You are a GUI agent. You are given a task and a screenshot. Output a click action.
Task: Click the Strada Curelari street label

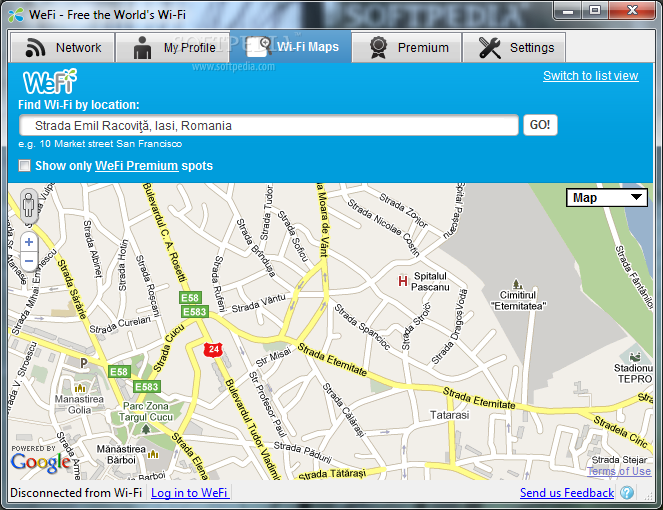click(x=120, y=325)
